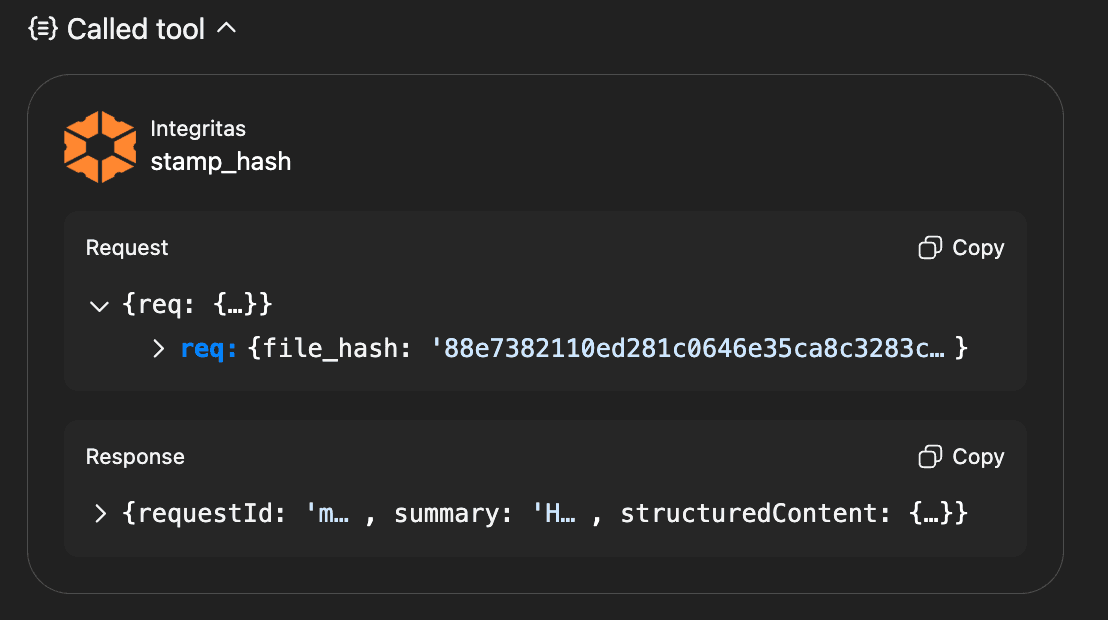Click the duplicate-pages icon next to Response Copy

tap(931, 456)
